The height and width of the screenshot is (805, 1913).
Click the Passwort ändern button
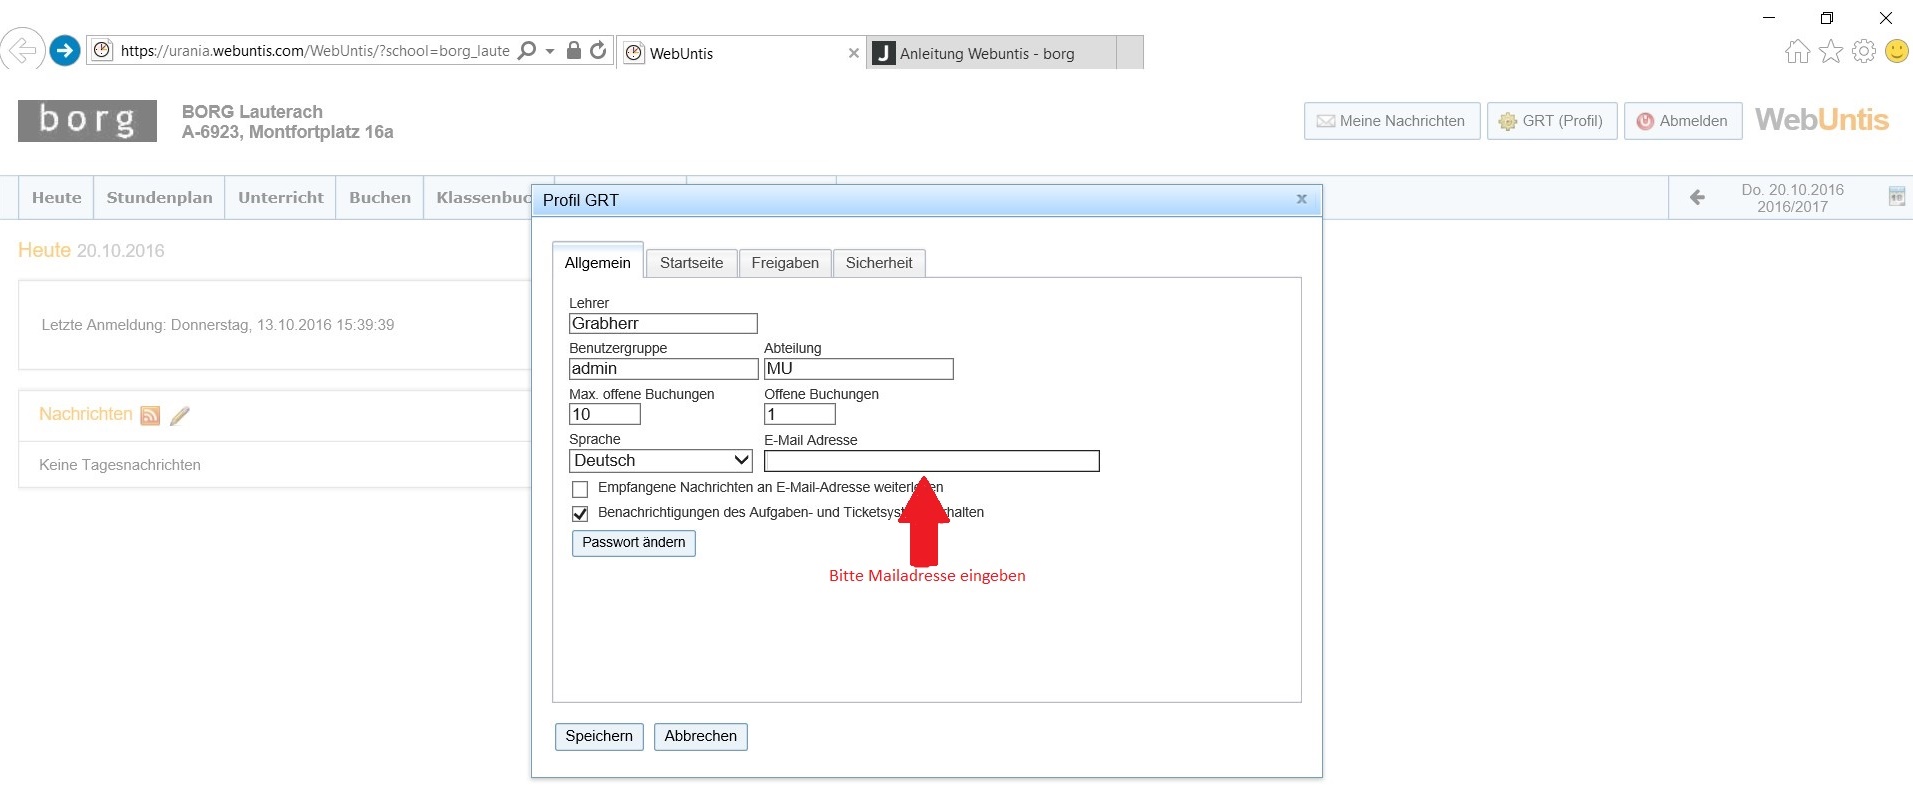pyautogui.click(x=634, y=543)
